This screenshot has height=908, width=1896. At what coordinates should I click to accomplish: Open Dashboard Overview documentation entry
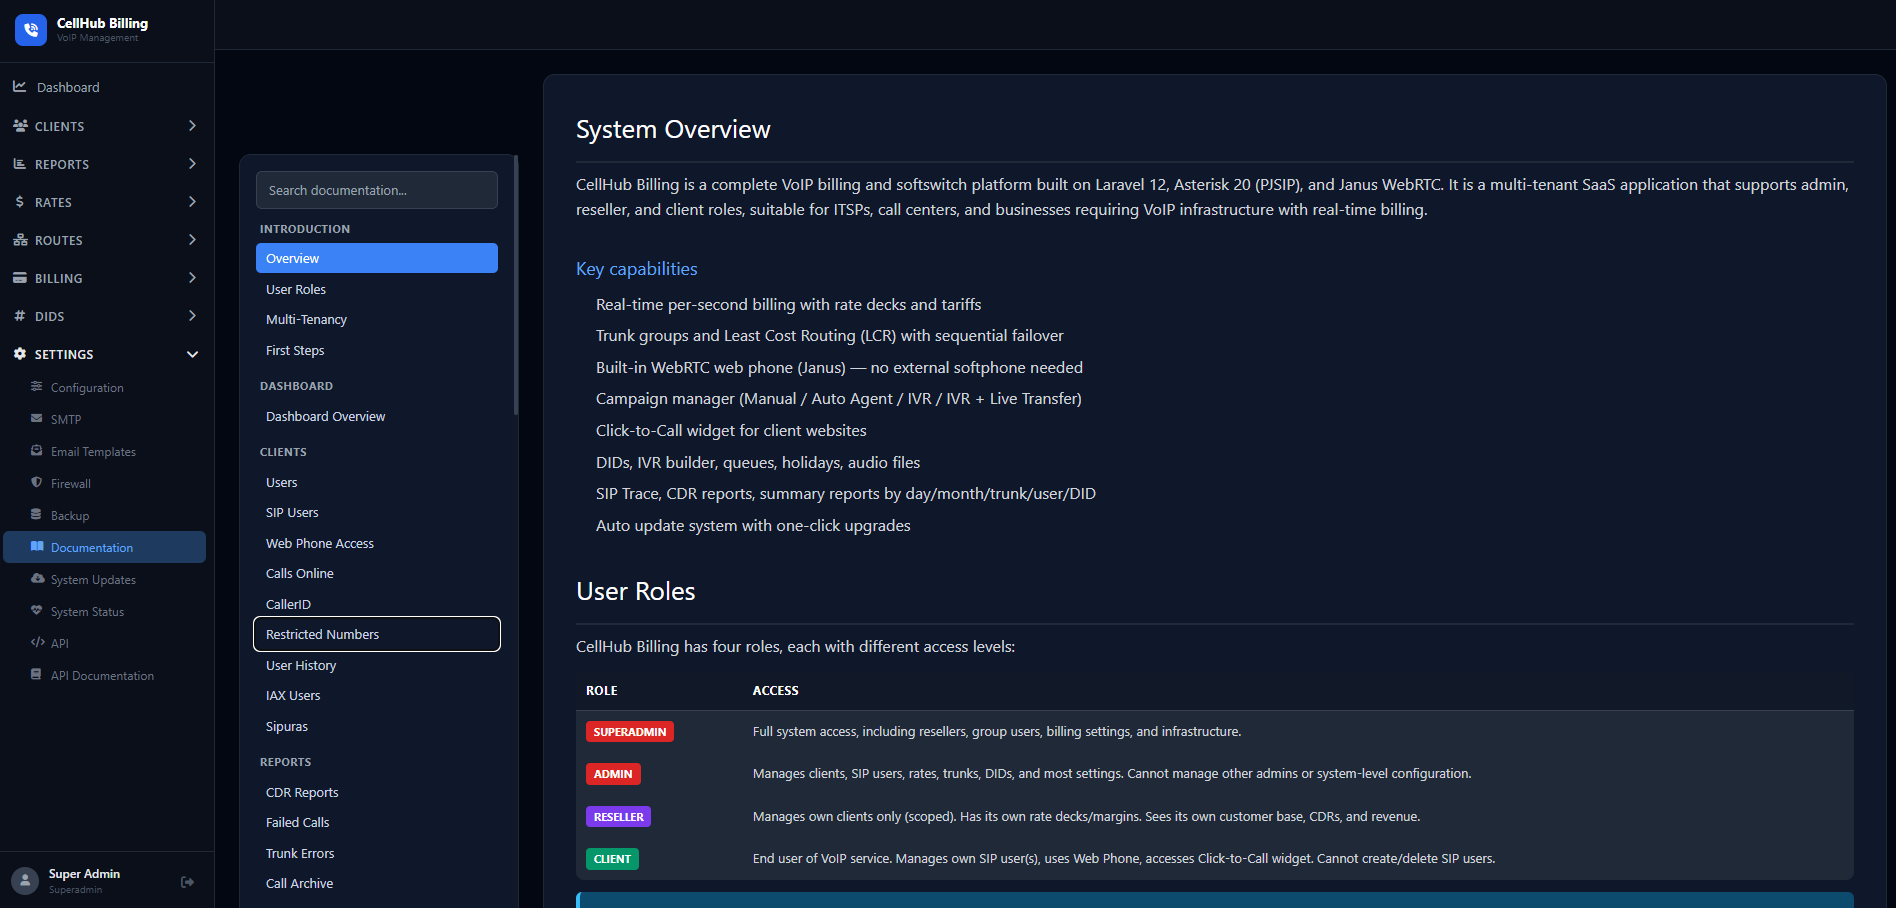pyautogui.click(x=377, y=416)
